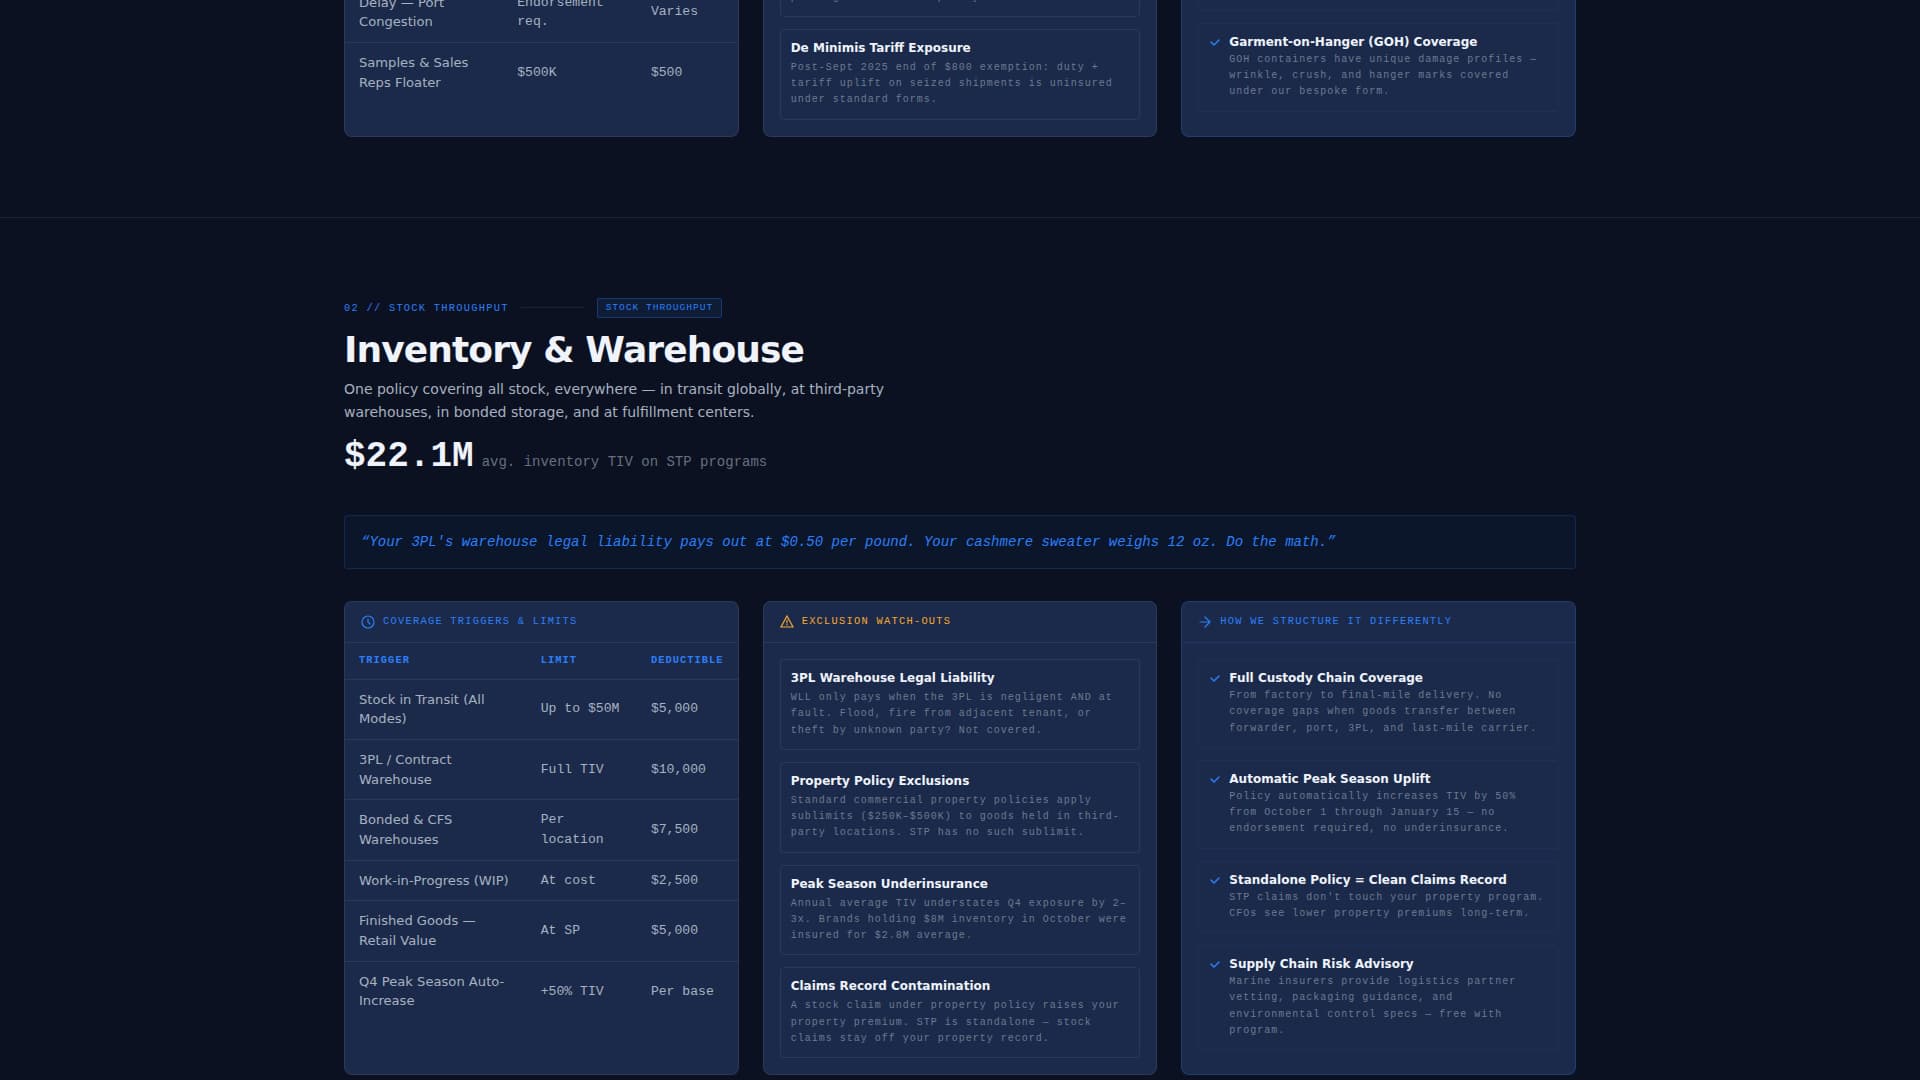
Task: Select the 3PL / Contract Warehouse row
Action: (x=541, y=769)
